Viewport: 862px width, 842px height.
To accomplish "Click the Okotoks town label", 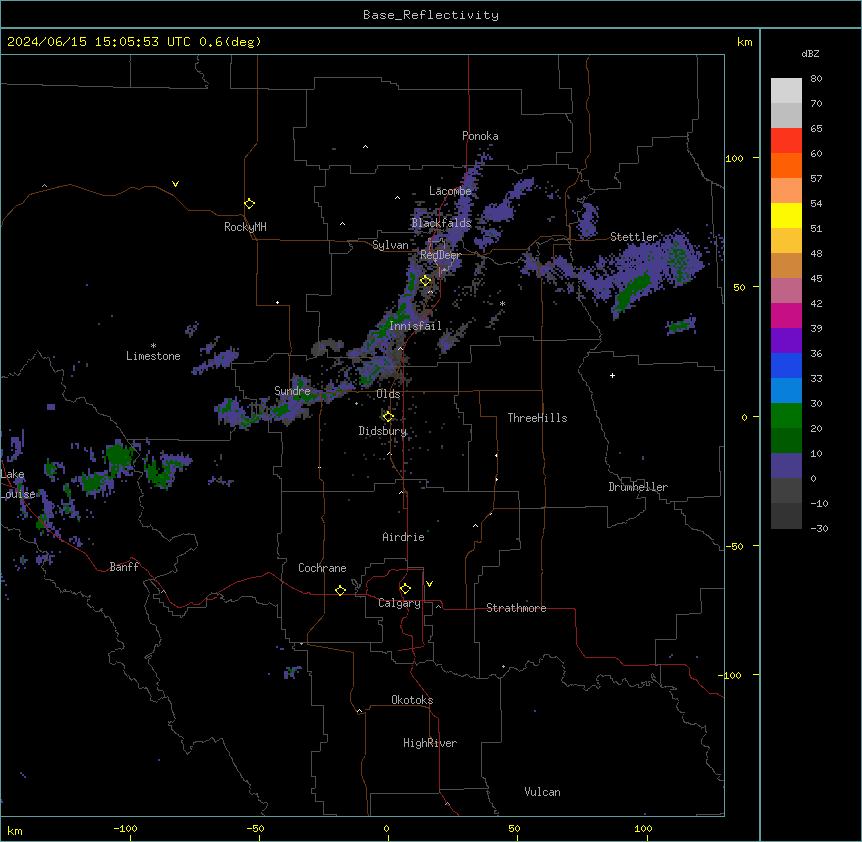I will pyautogui.click(x=412, y=700).
